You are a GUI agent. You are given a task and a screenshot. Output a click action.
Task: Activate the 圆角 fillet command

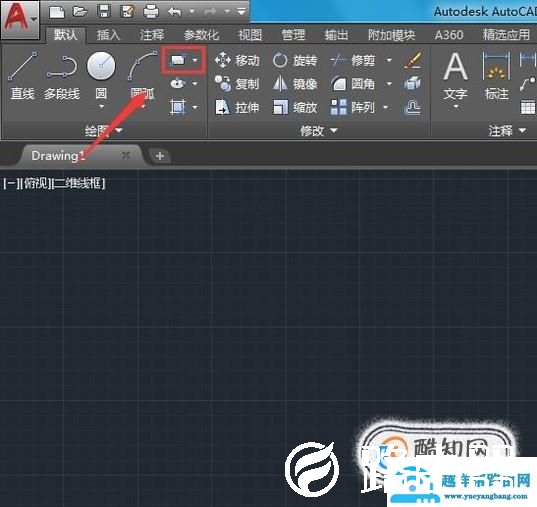pyautogui.click(x=353, y=84)
